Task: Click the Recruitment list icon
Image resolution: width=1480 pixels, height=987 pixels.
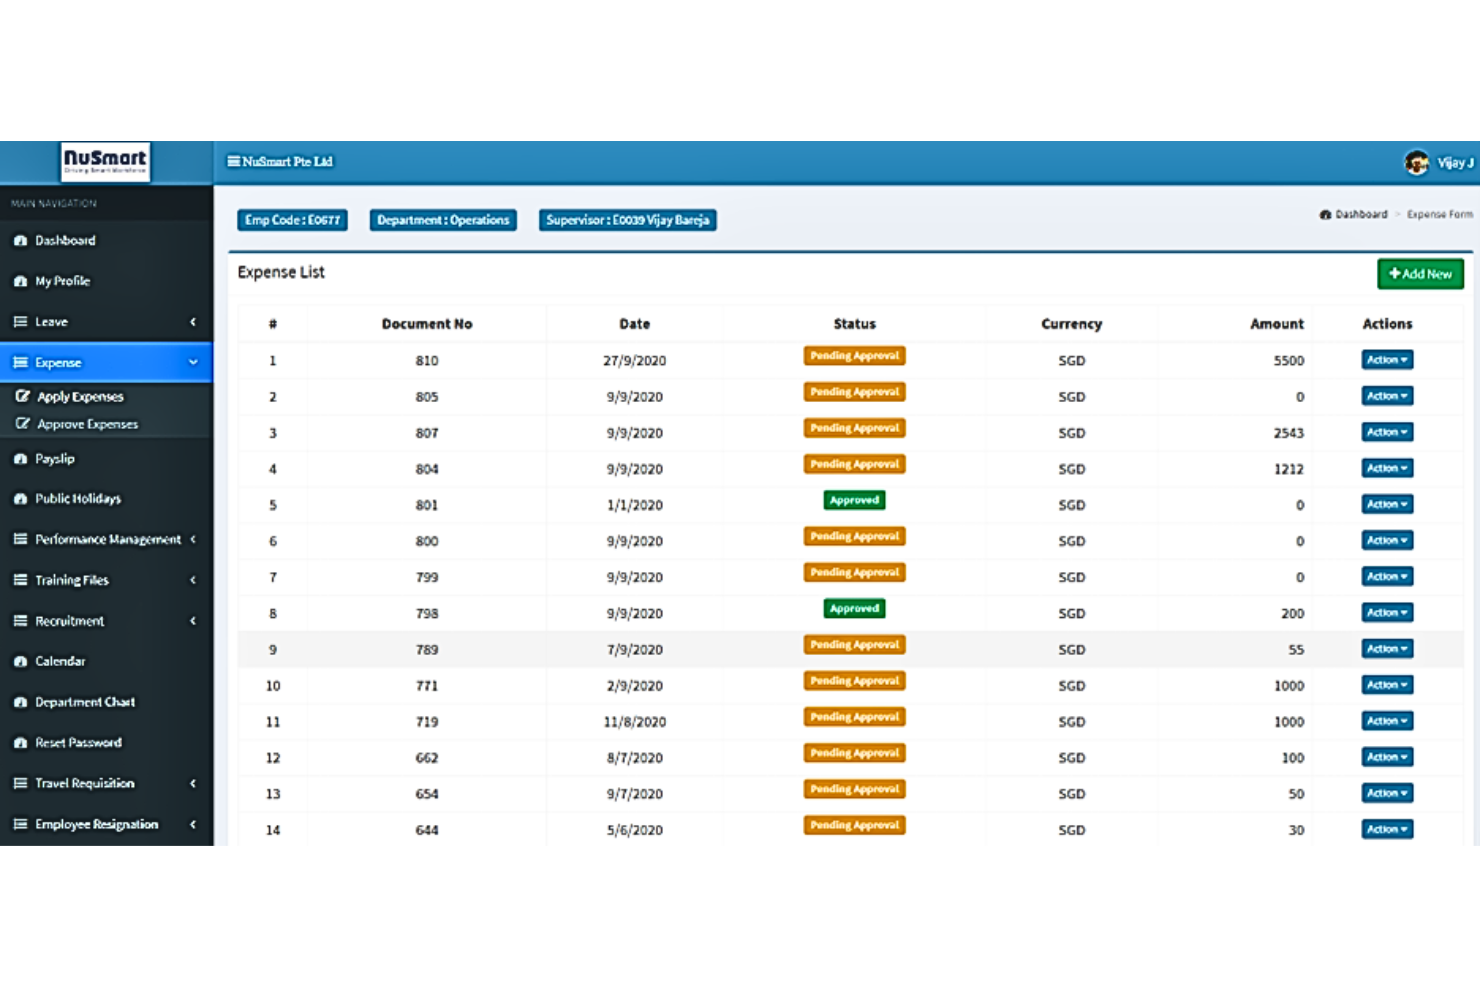Action: (20, 621)
